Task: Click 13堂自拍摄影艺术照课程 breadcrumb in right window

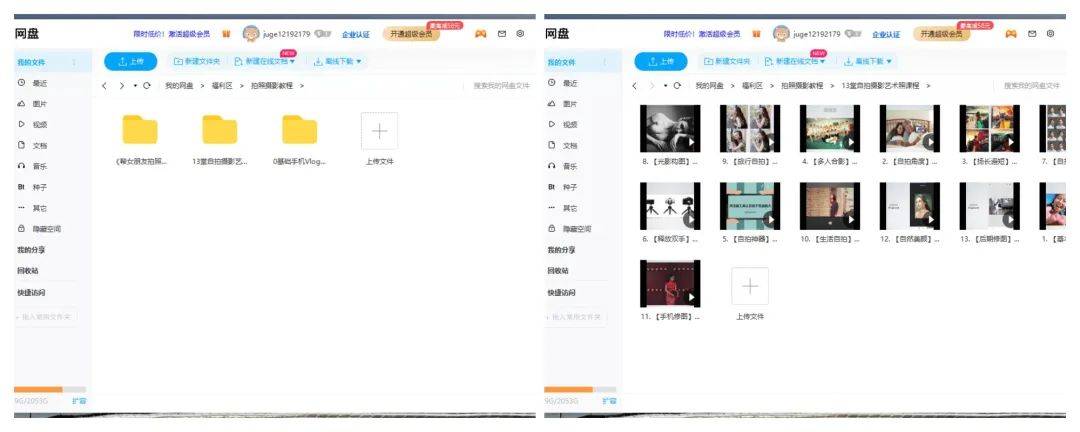Action: (x=881, y=86)
